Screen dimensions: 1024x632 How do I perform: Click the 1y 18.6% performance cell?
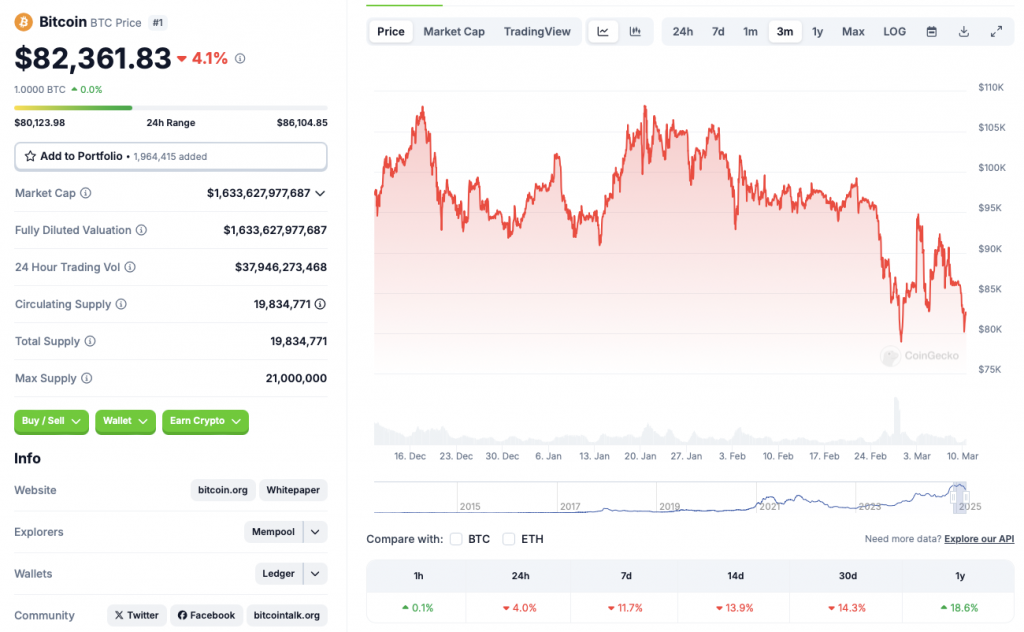point(959,608)
